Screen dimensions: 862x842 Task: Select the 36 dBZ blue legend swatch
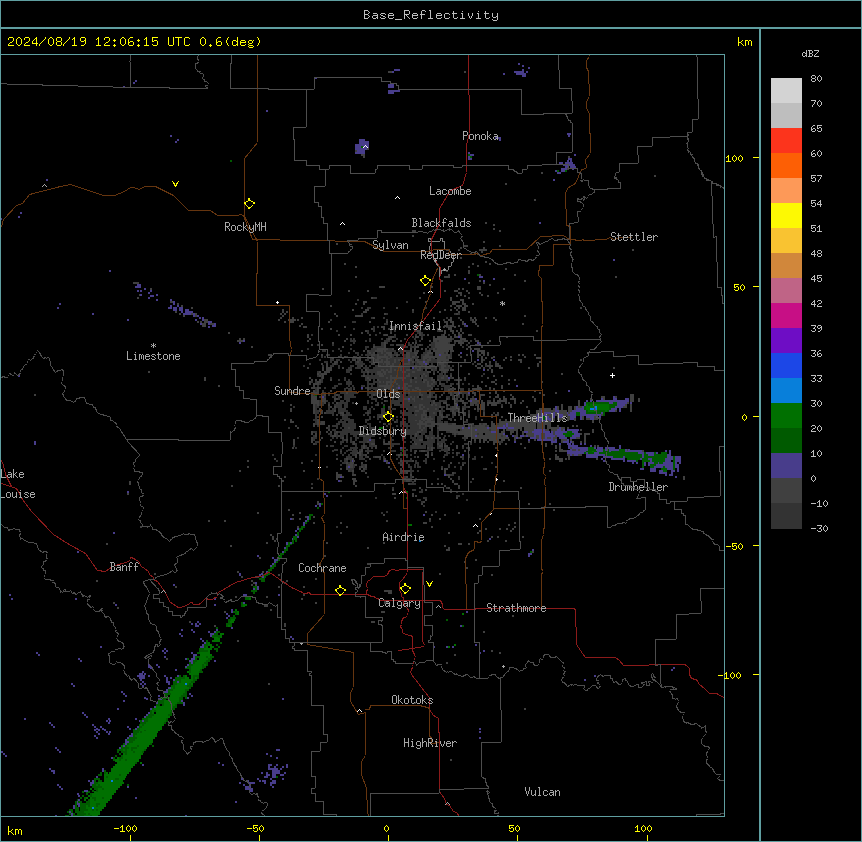(786, 365)
